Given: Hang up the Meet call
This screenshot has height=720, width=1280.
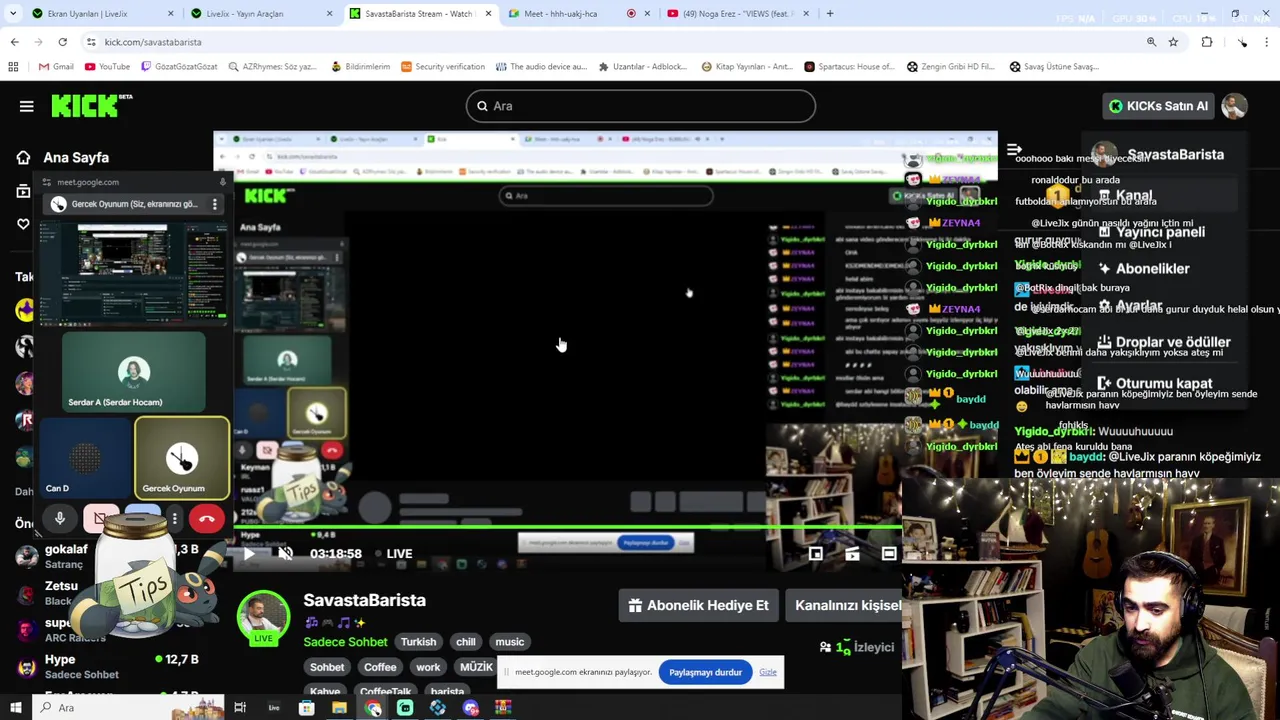Looking at the screenshot, I should 207,518.
